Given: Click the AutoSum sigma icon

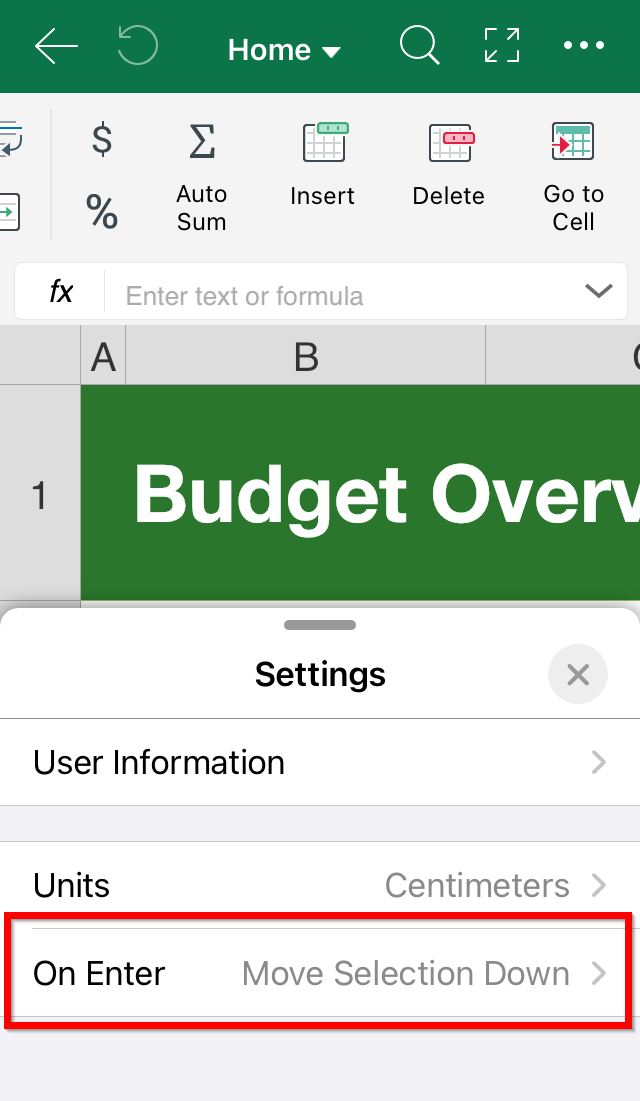Looking at the screenshot, I should [202, 140].
